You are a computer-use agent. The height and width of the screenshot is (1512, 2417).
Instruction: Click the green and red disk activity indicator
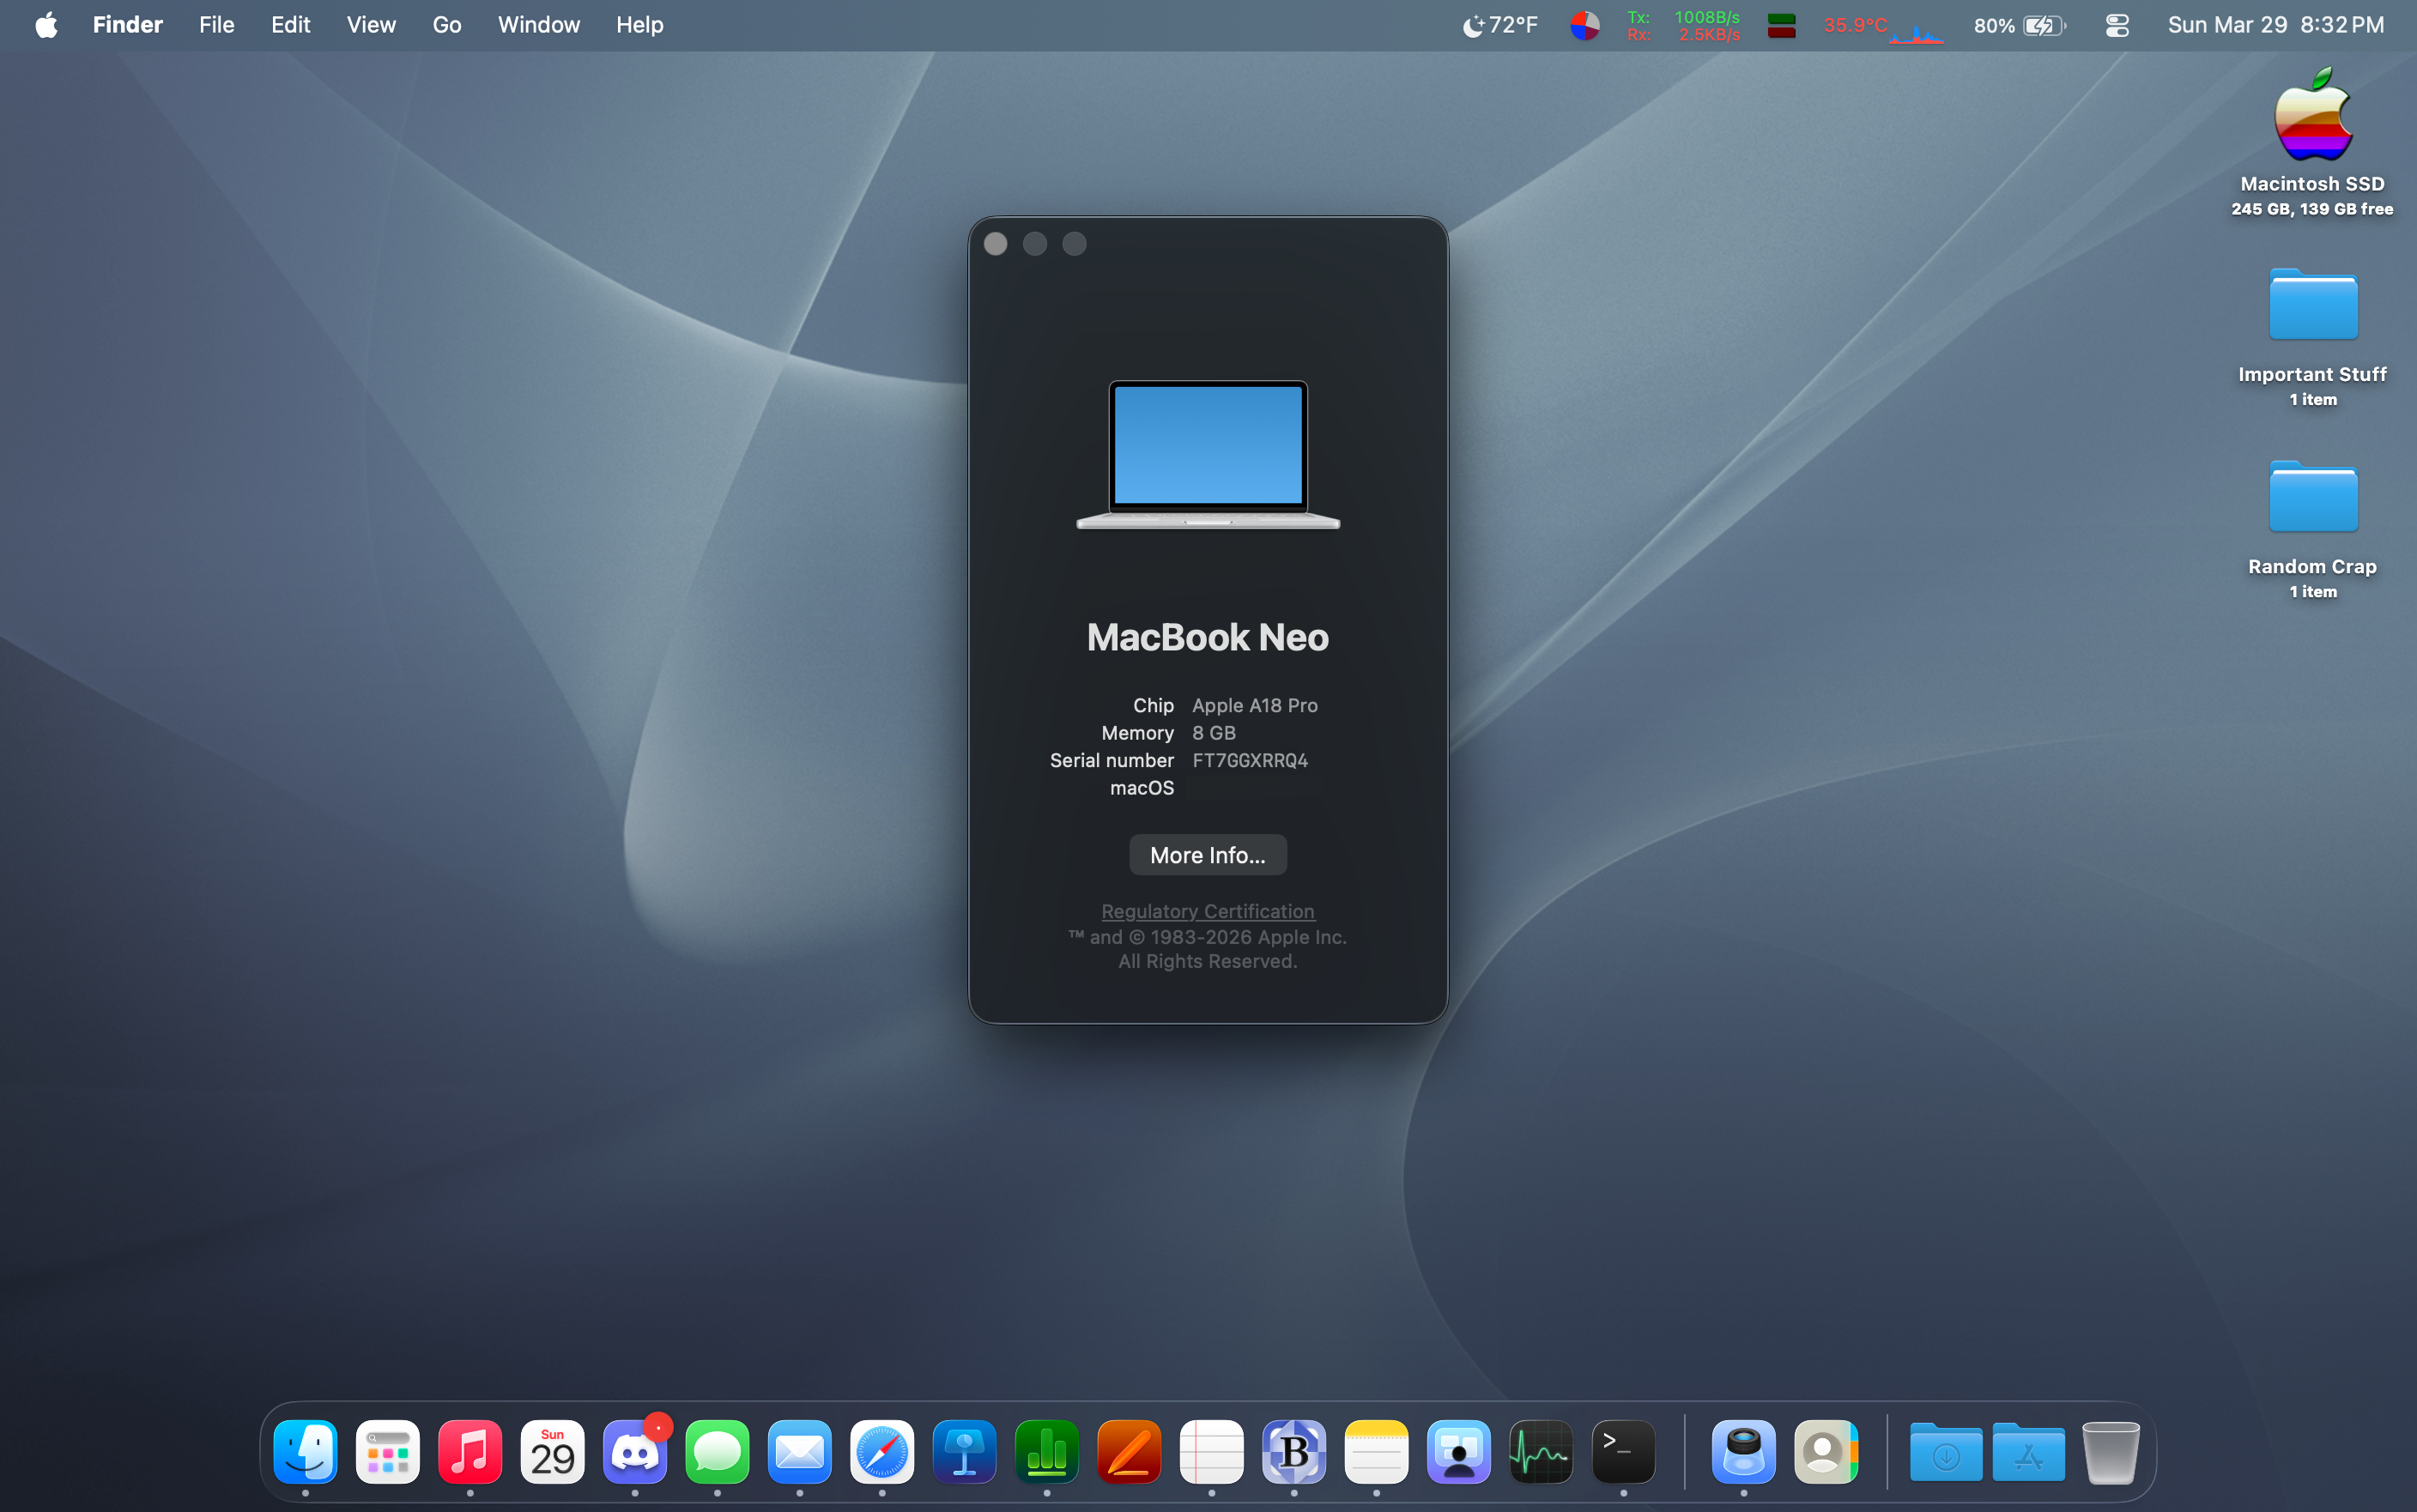click(x=1781, y=25)
